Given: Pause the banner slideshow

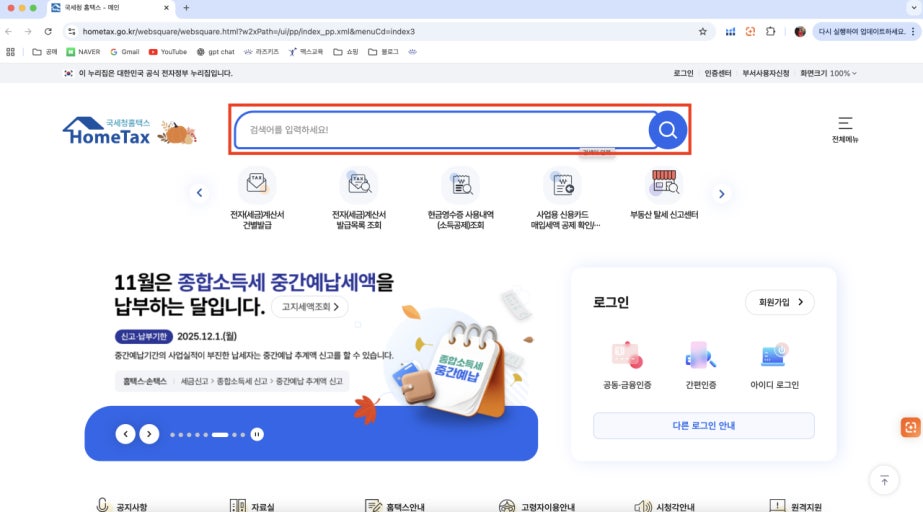Looking at the screenshot, I should (x=257, y=434).
